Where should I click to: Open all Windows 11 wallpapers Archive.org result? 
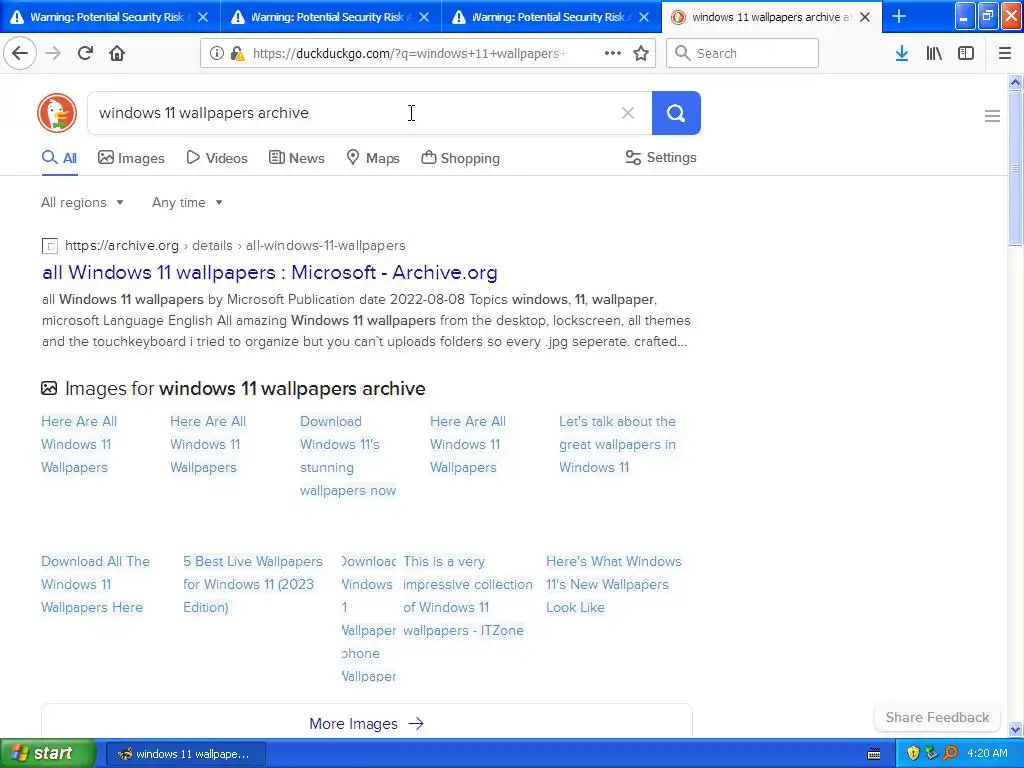pos(270,272)
